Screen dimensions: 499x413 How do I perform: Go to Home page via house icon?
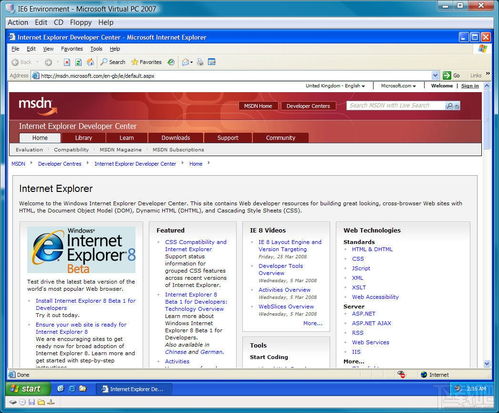point(90,62)
